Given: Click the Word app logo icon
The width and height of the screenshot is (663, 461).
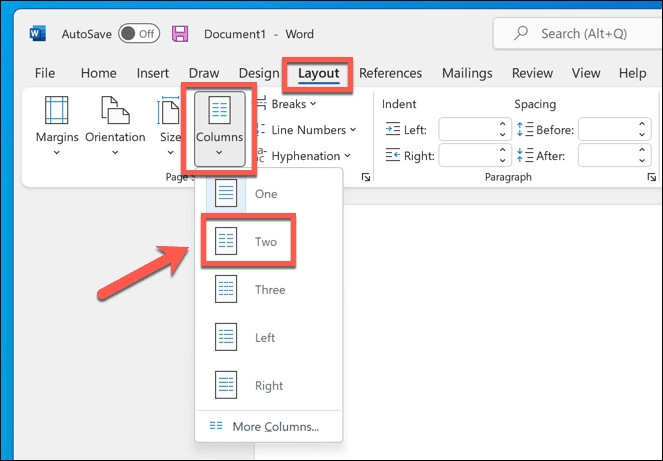Looking at the screenshot, I should (x=38, y=33).
